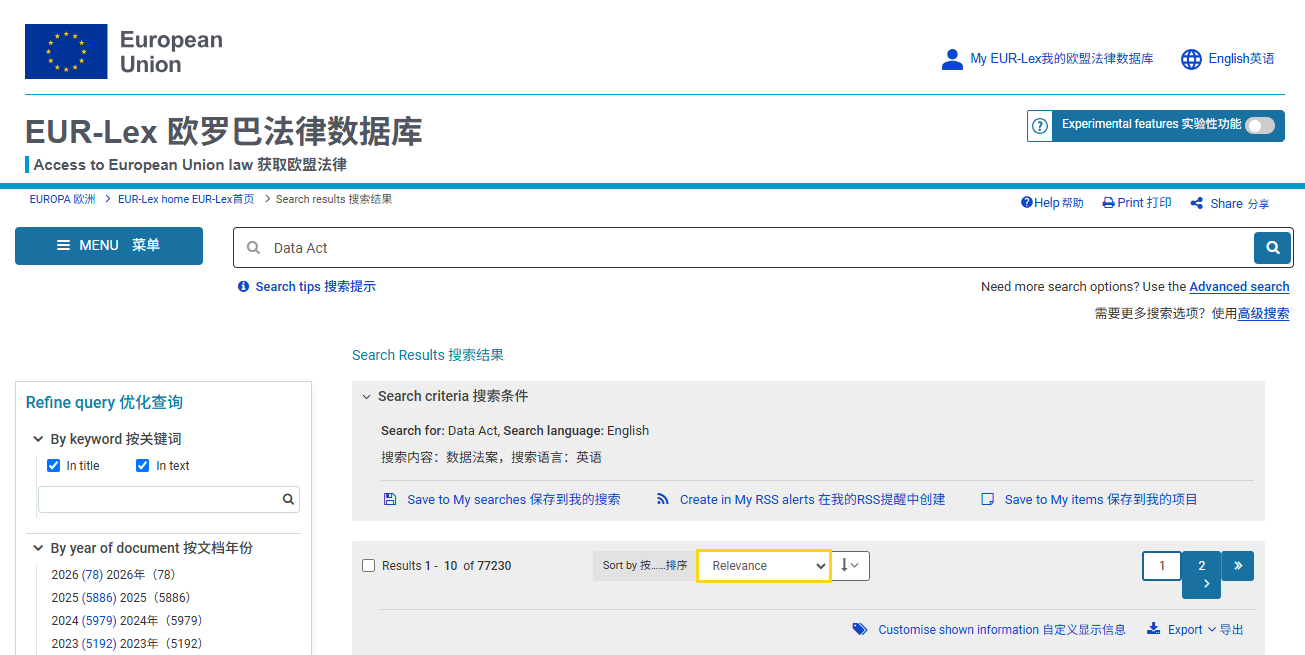Open Customise shown information via the tag icon
The width and height of the screenshot is (1305, 655).
(x=860, y=629)
